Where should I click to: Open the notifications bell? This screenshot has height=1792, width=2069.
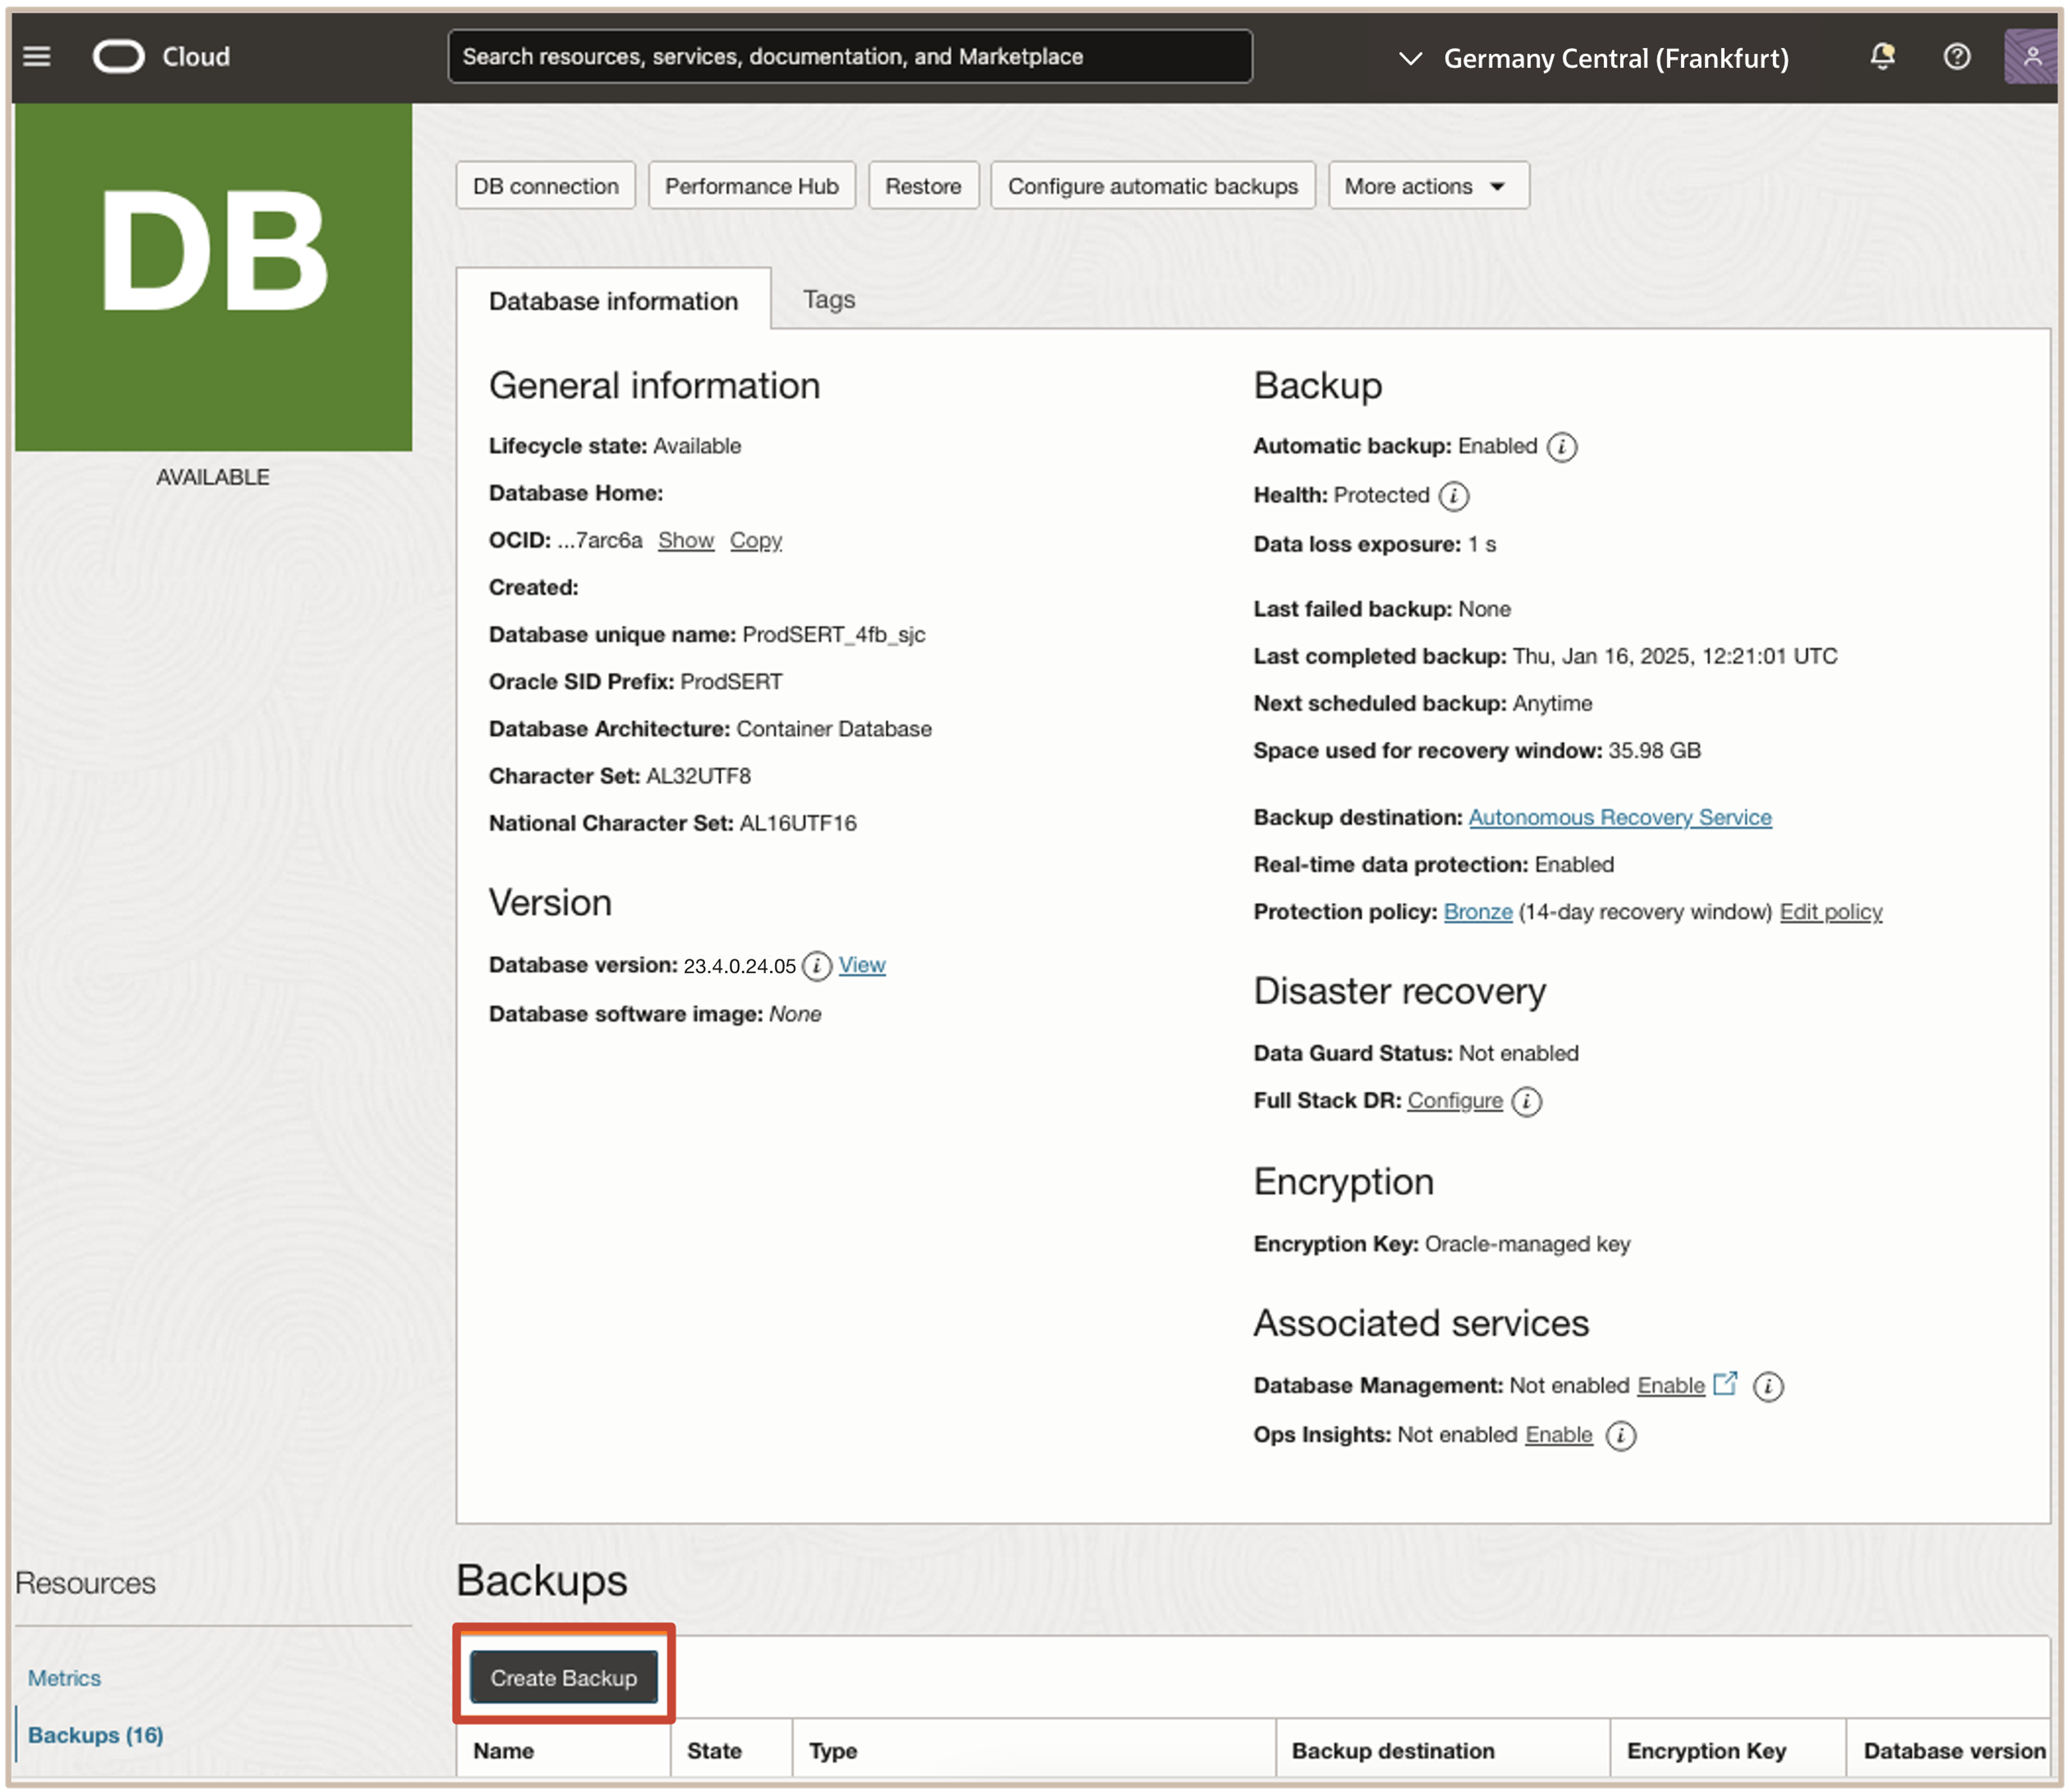[x=1882, y=57]
